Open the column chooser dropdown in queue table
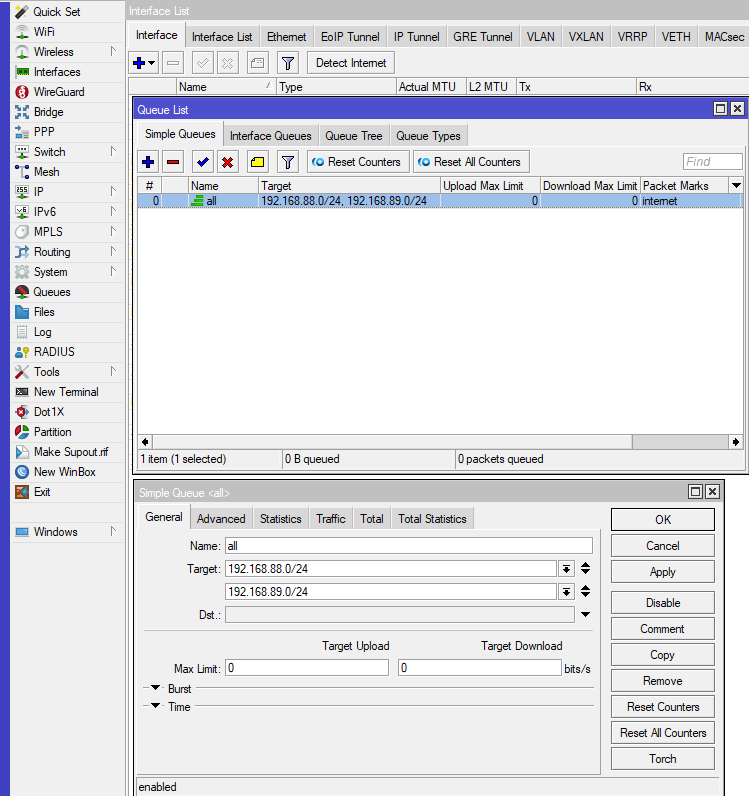The width and height of the screenshot is (749, 796). [x=736, y=186]
